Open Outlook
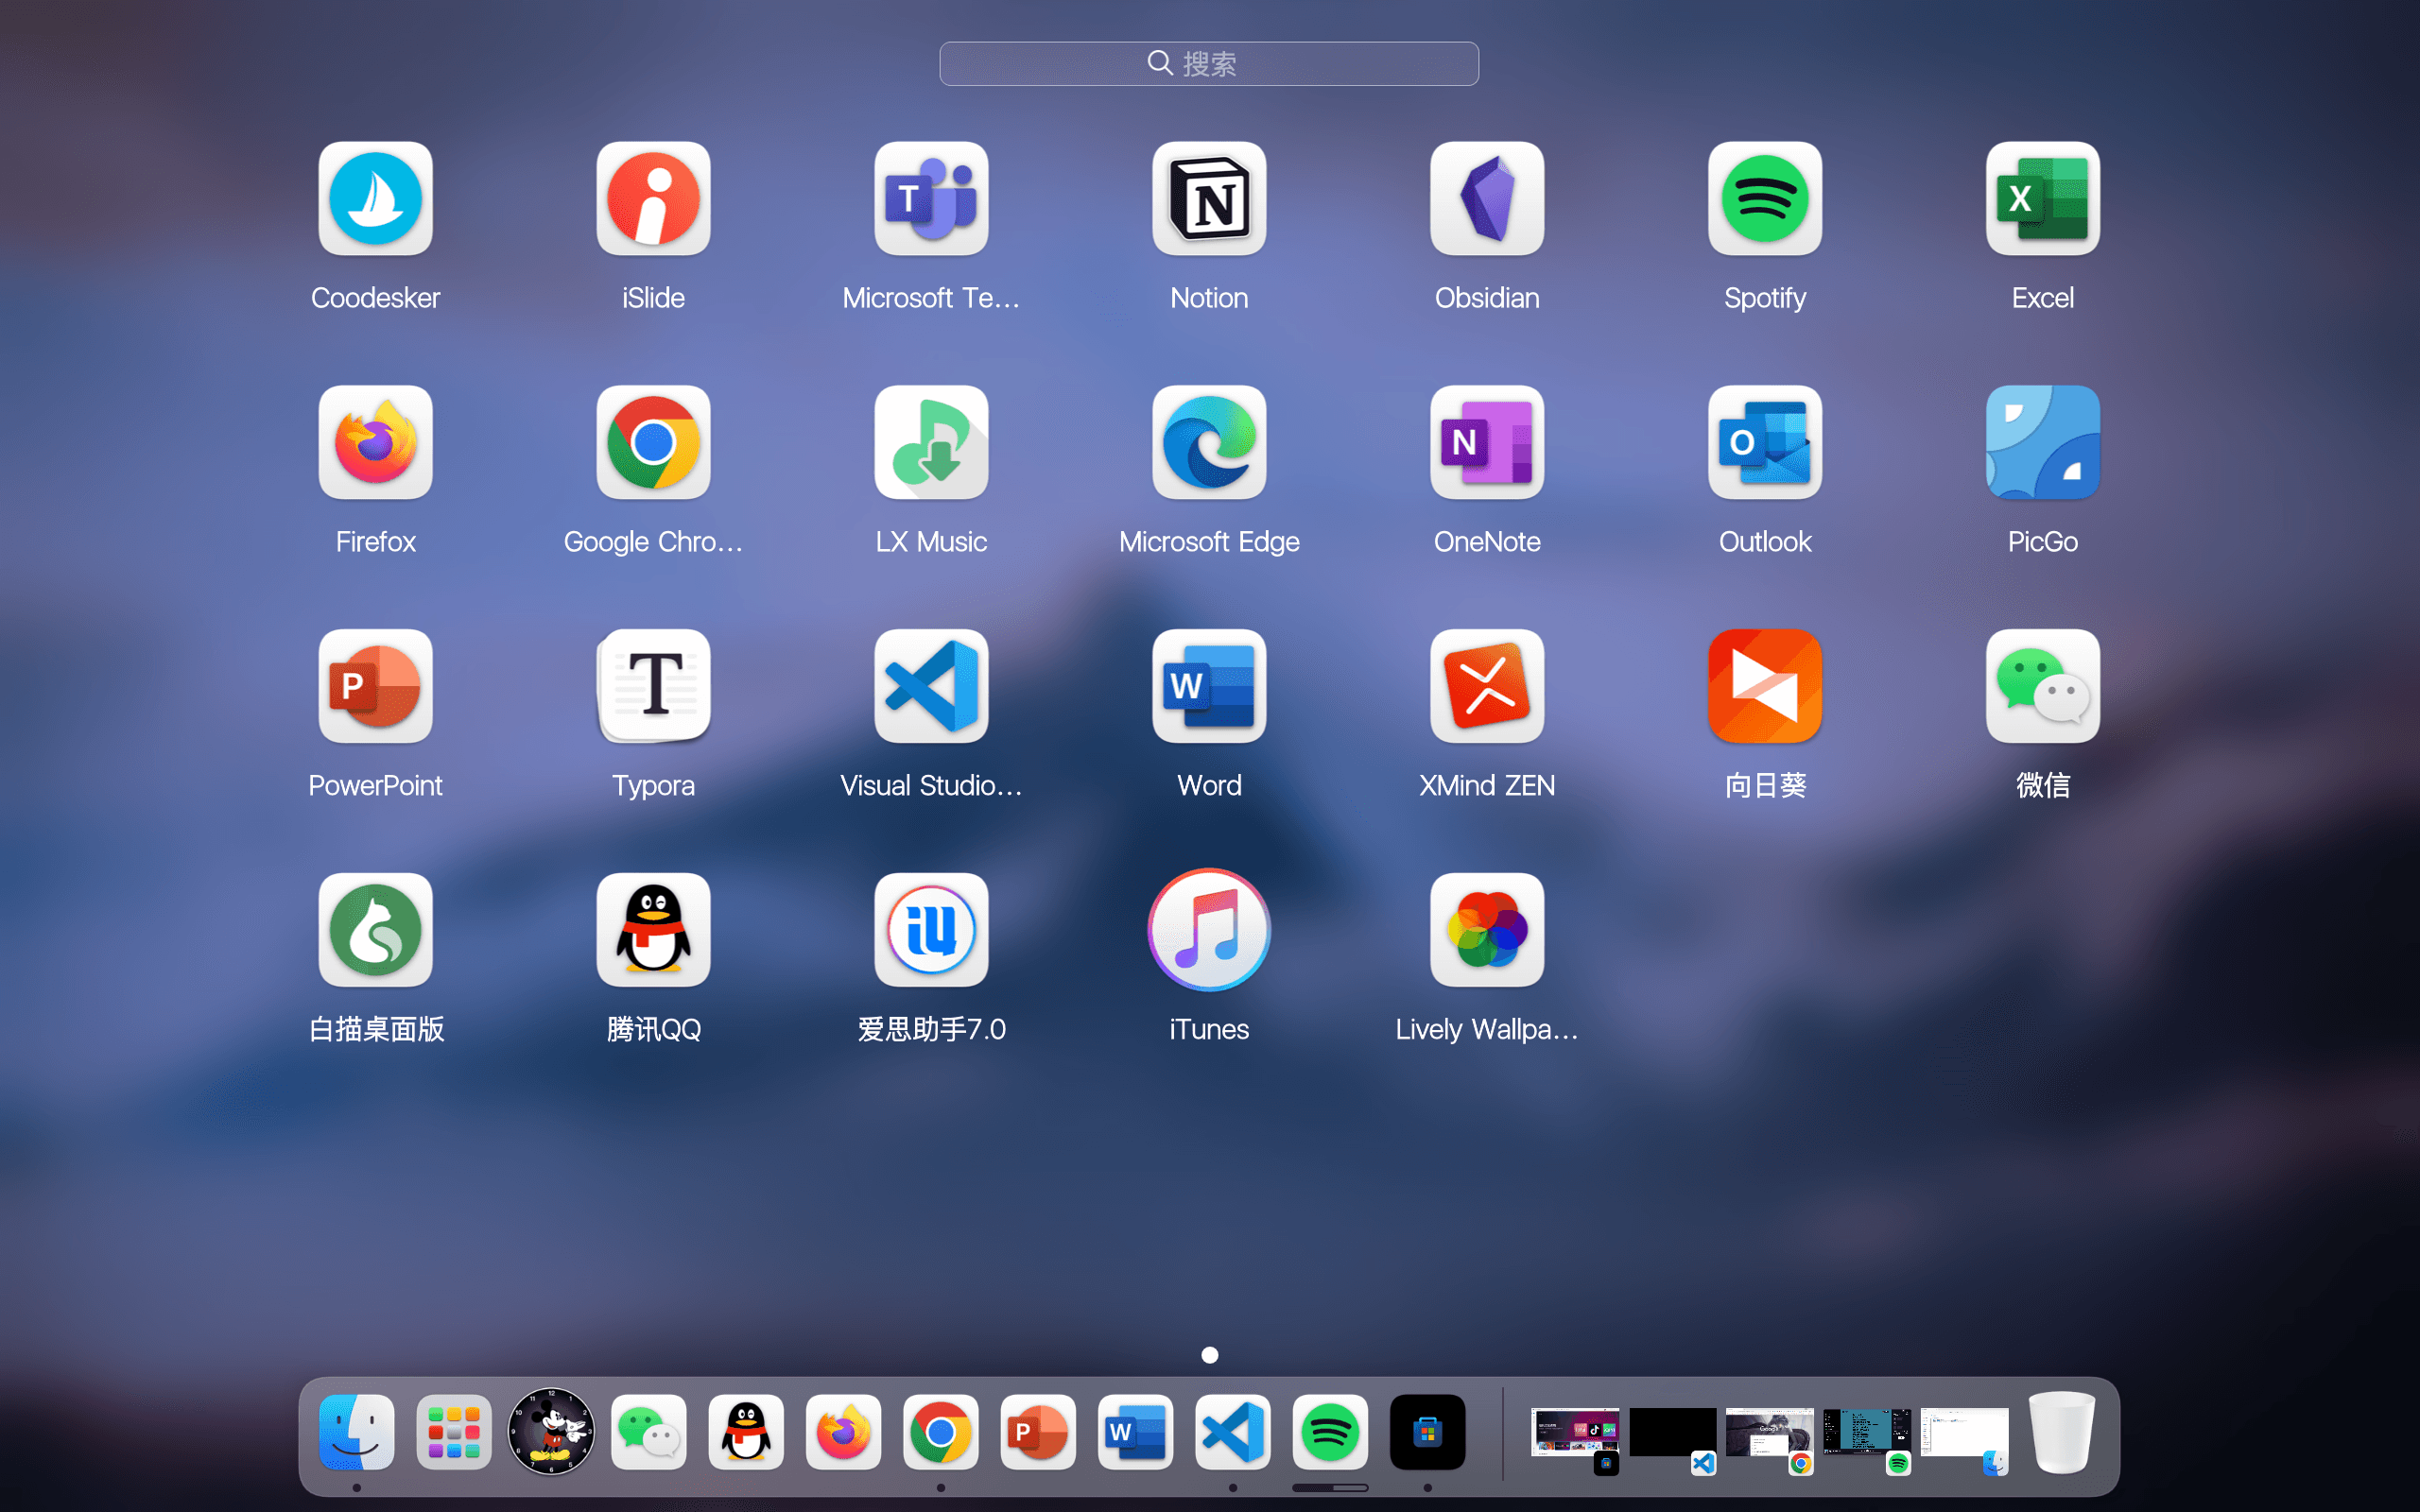This screenshot has height=1512, width=2420. pos(1765,442)
